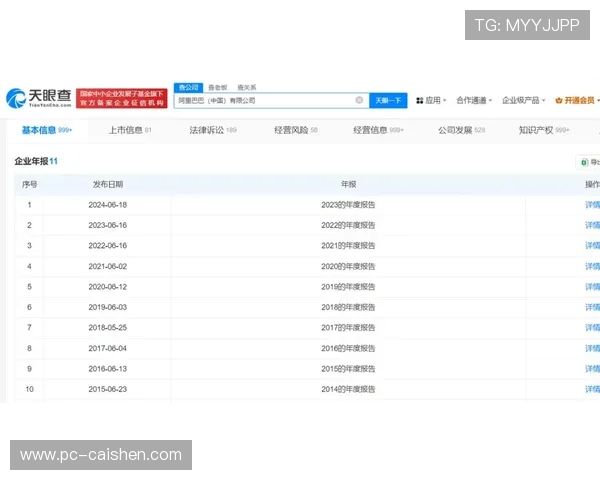Screen dimensions: 600x480
Task: Click the 企业年报 section heading
Action: point(36,161)
